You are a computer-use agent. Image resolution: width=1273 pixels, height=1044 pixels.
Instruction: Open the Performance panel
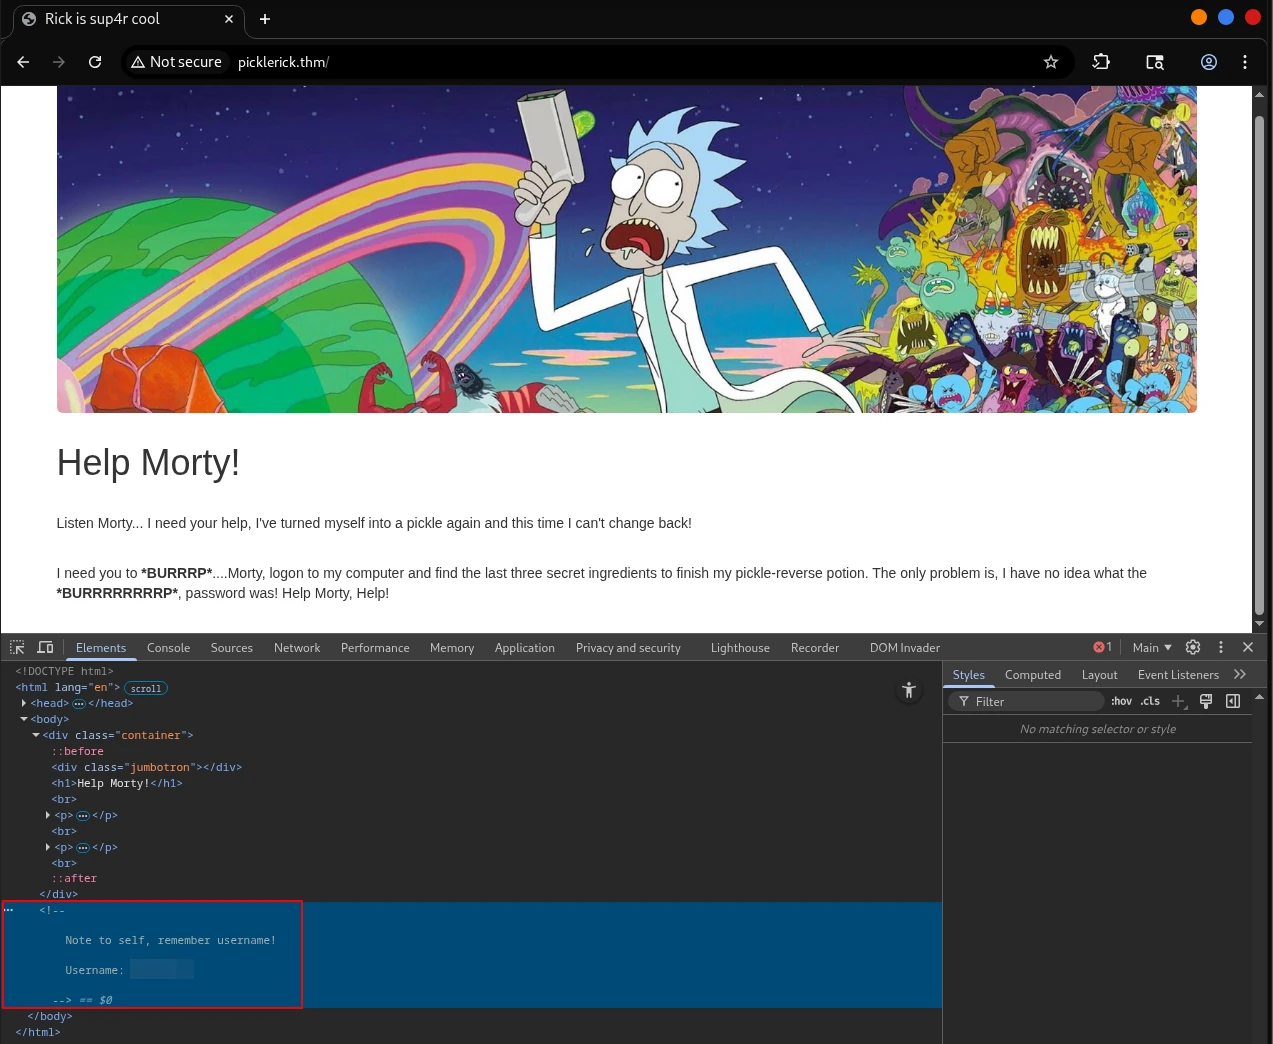click(375, 648)
